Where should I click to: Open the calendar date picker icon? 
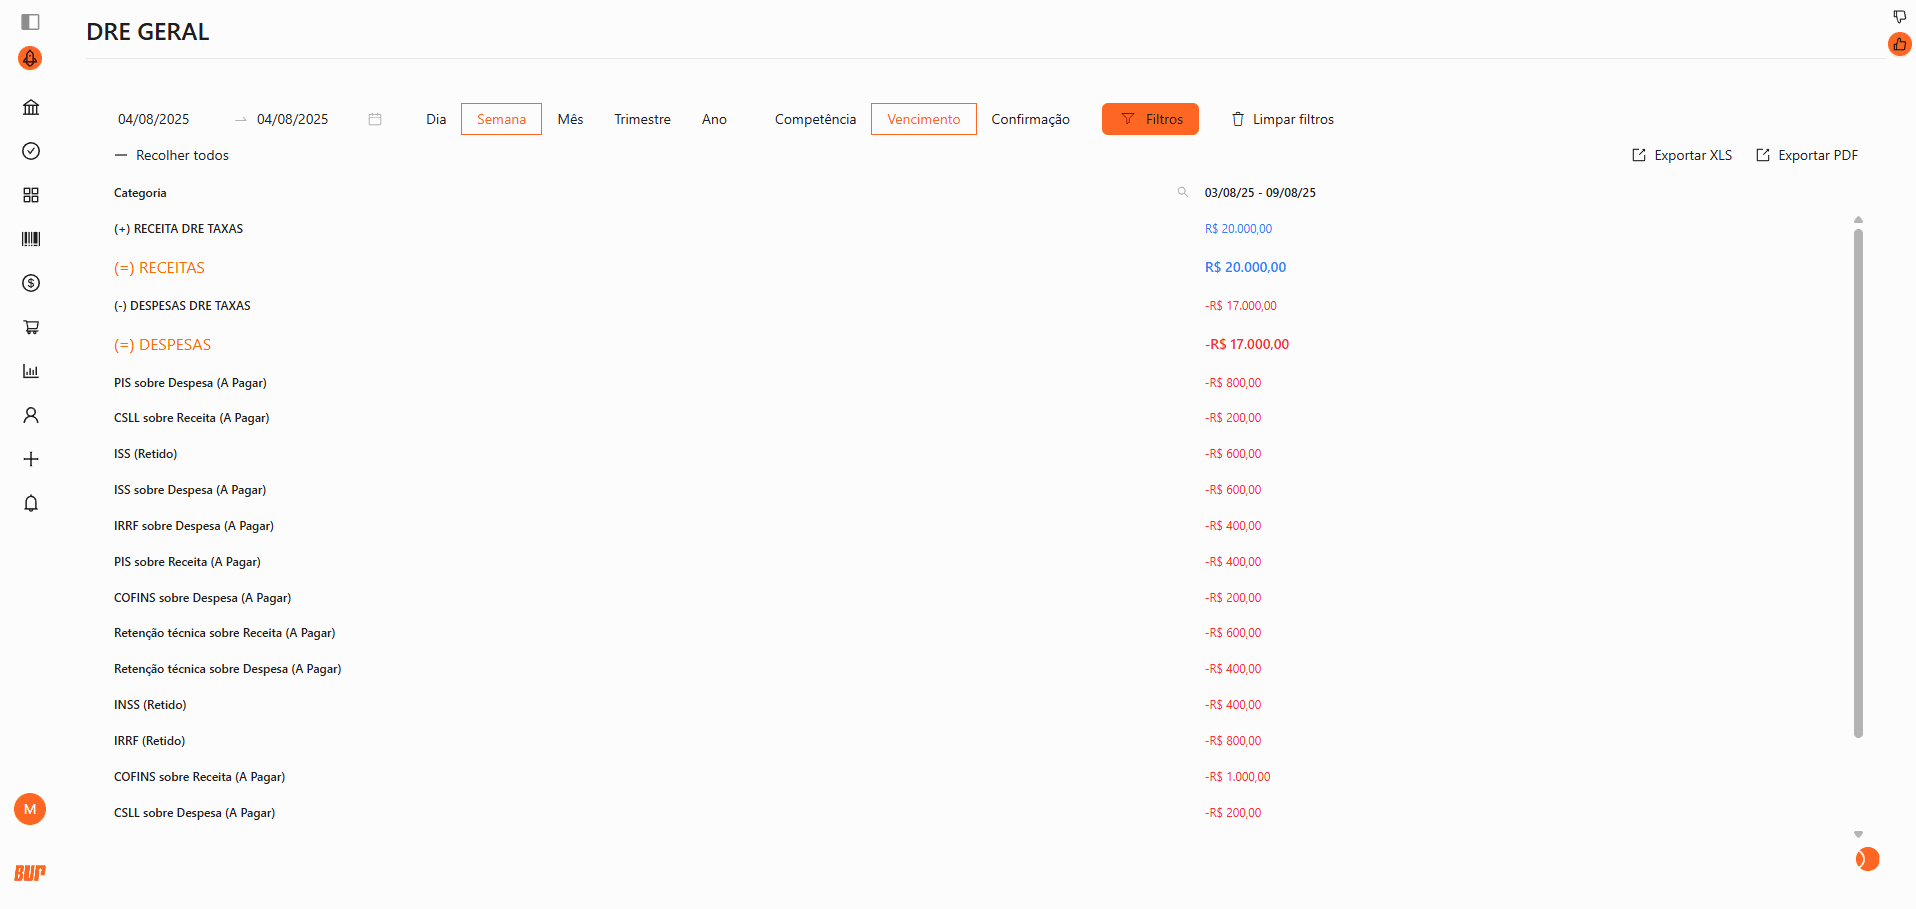375,119
